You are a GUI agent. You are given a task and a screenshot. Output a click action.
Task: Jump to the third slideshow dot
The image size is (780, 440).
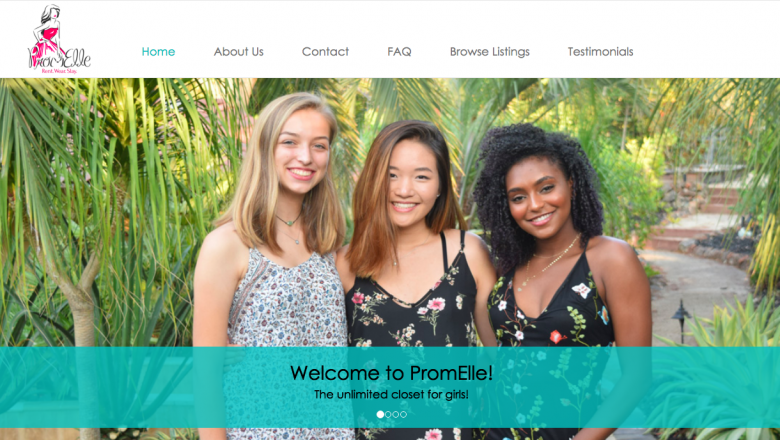click(395, 414)
